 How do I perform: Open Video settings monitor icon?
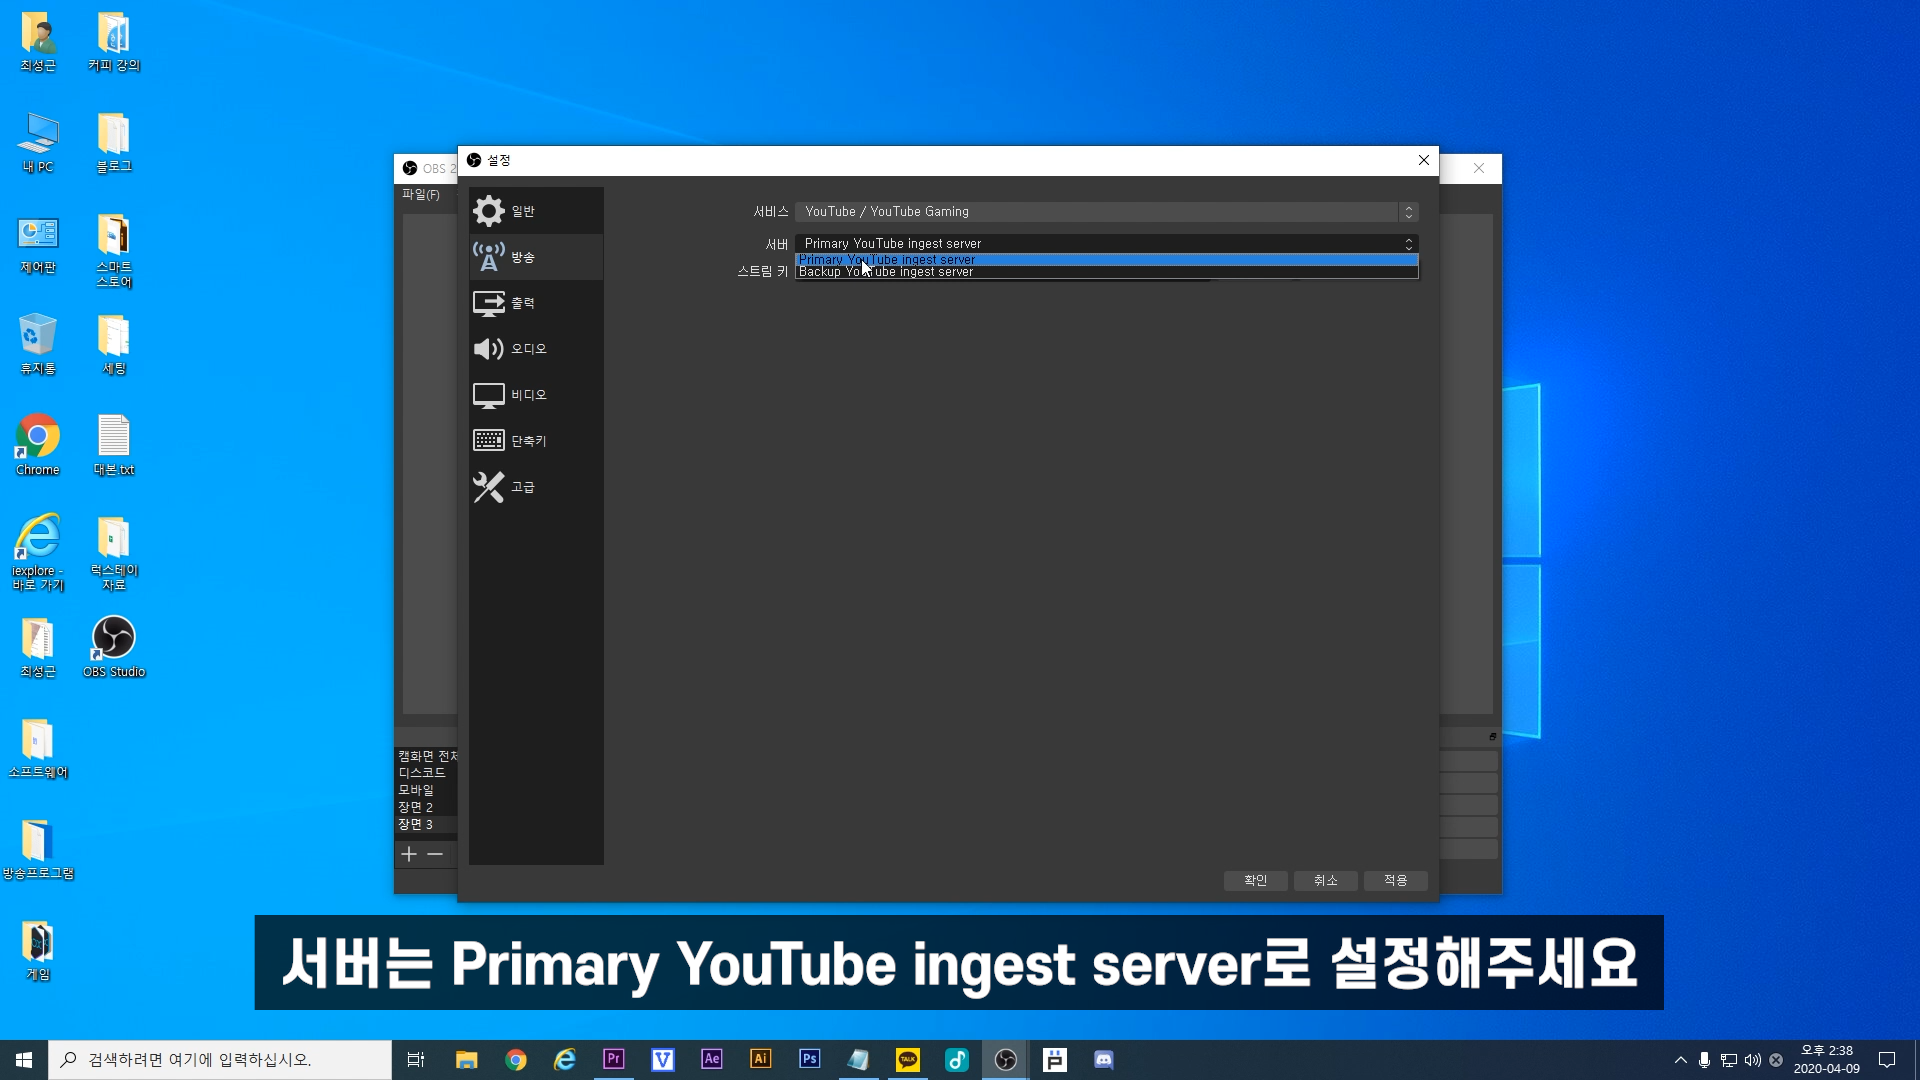point(489,395)
